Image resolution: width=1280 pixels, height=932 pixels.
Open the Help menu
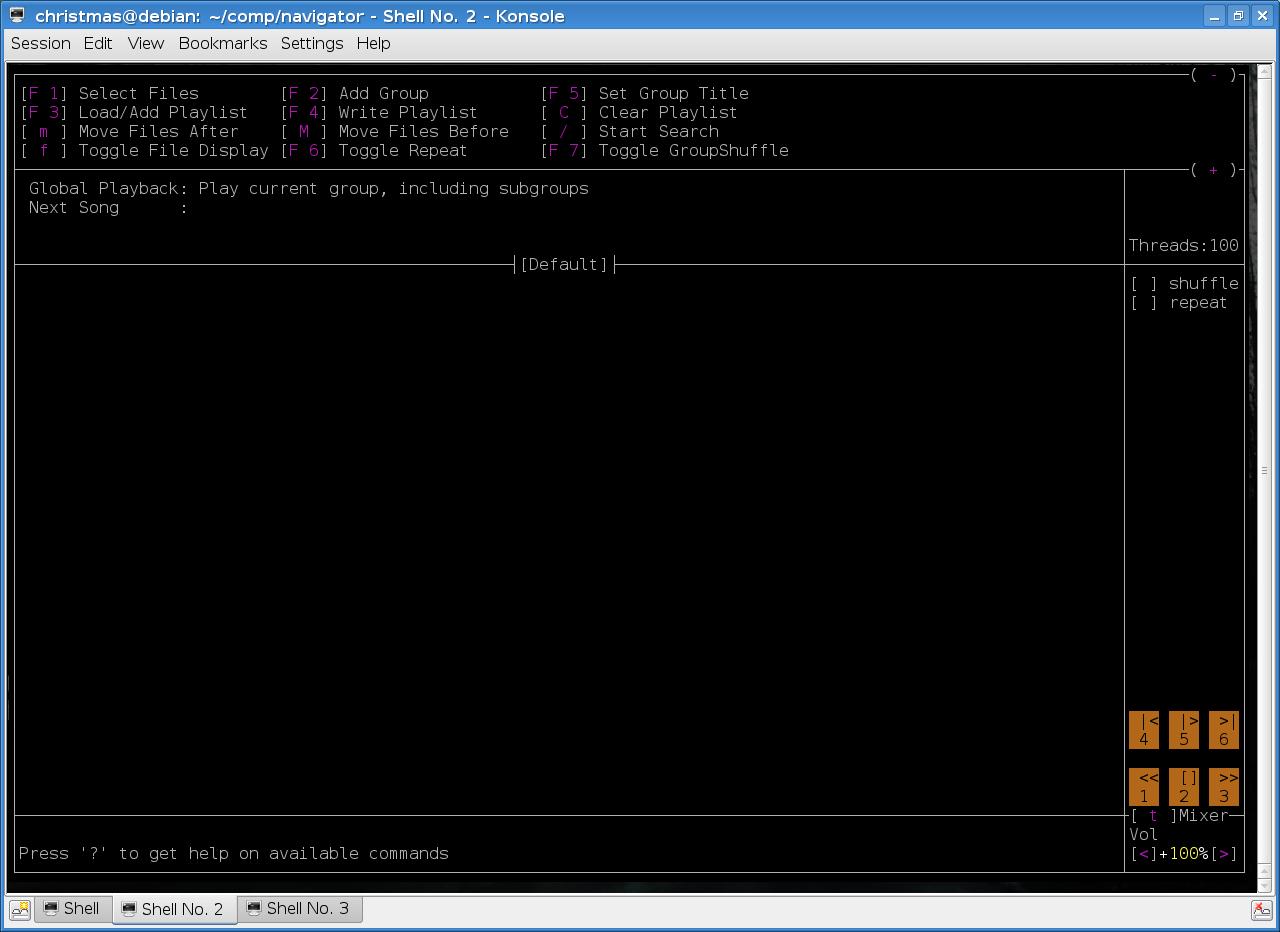click(x=373, y=43)
